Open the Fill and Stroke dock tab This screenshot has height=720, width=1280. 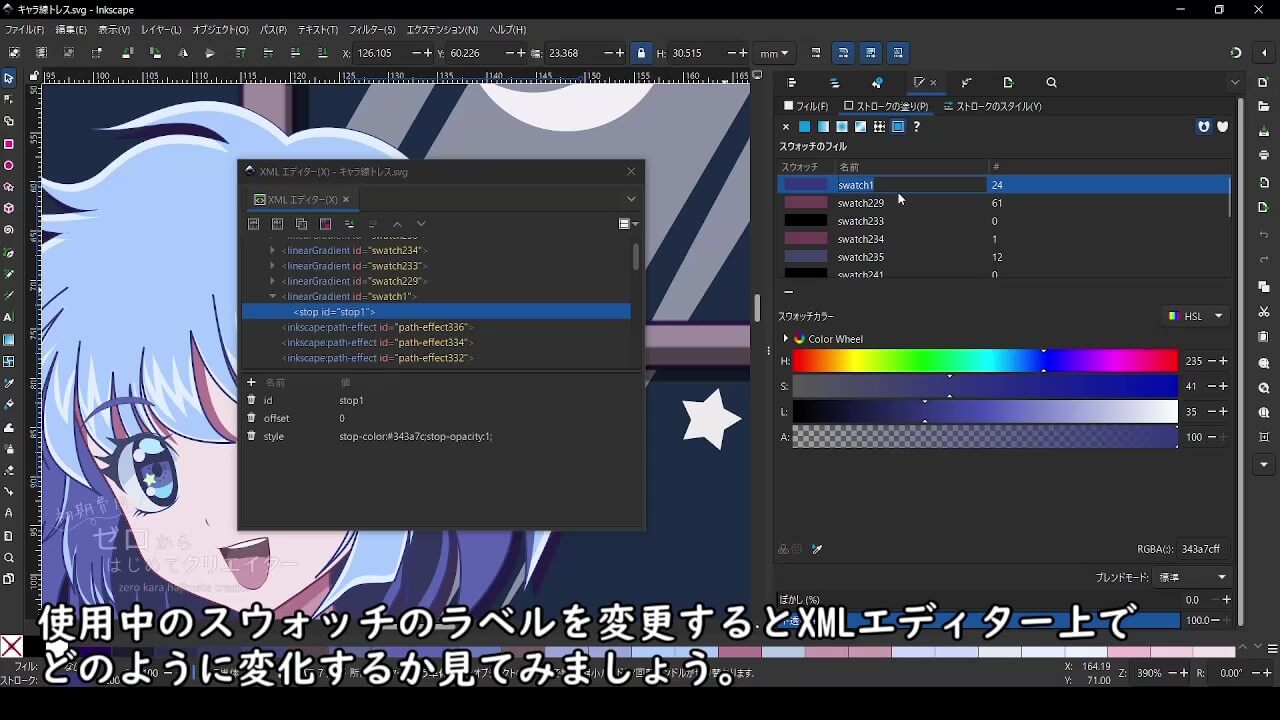(x=919, y=83)
